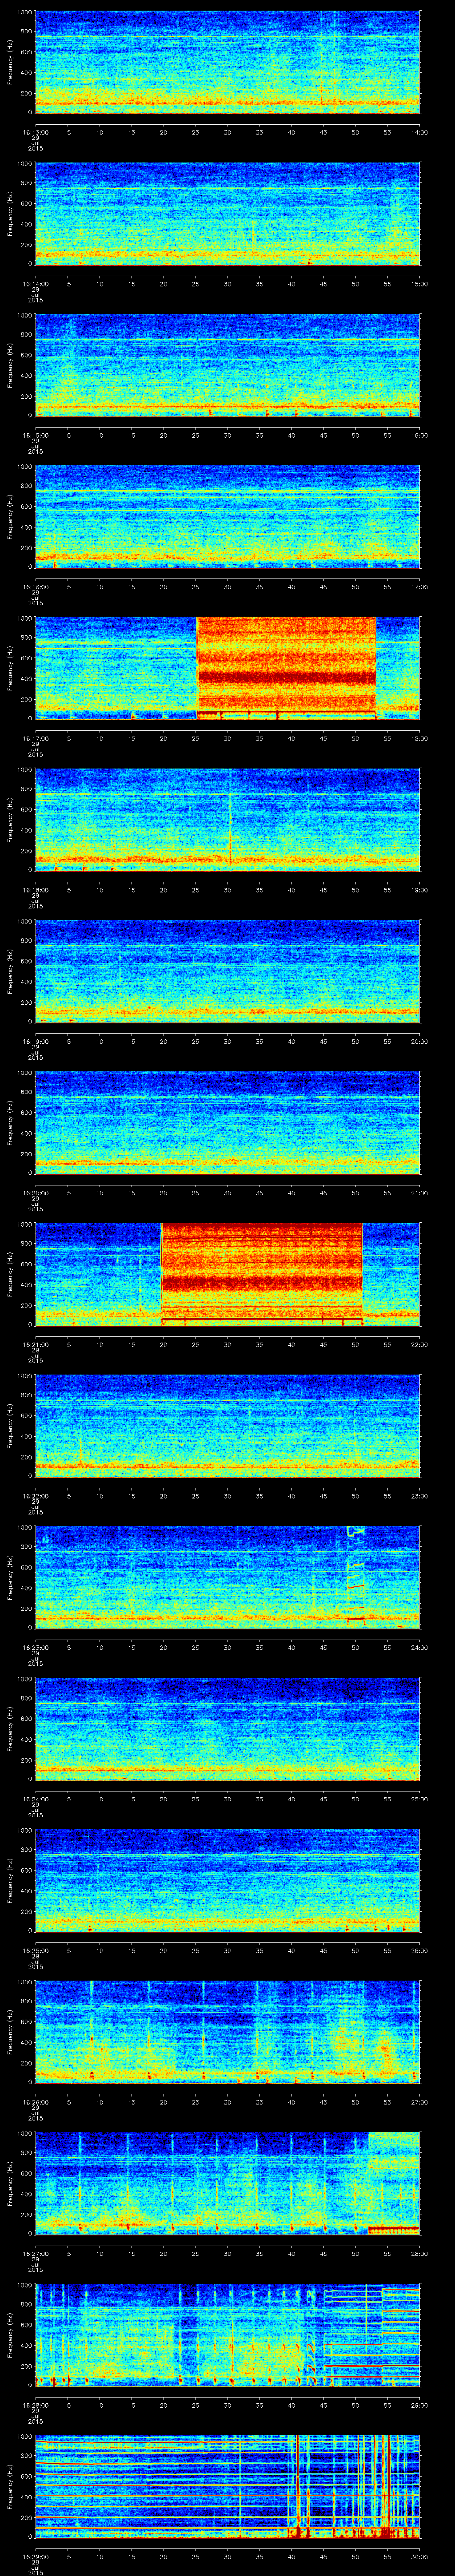This screenshot has width=455, height=2576.
Task: Select the spectrogram panel starting at 16:24:00
Action: 227,1728
